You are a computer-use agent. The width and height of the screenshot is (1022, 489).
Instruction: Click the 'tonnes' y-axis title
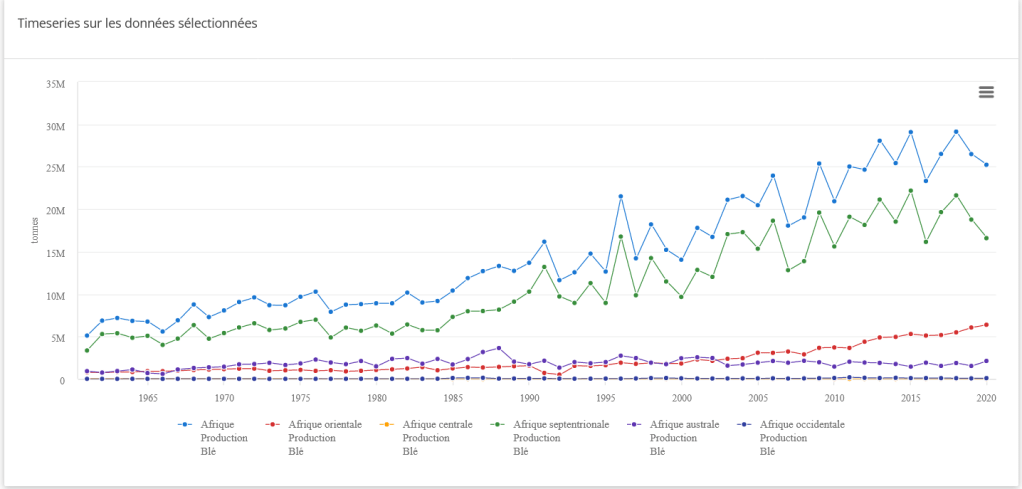click(36, 229)
